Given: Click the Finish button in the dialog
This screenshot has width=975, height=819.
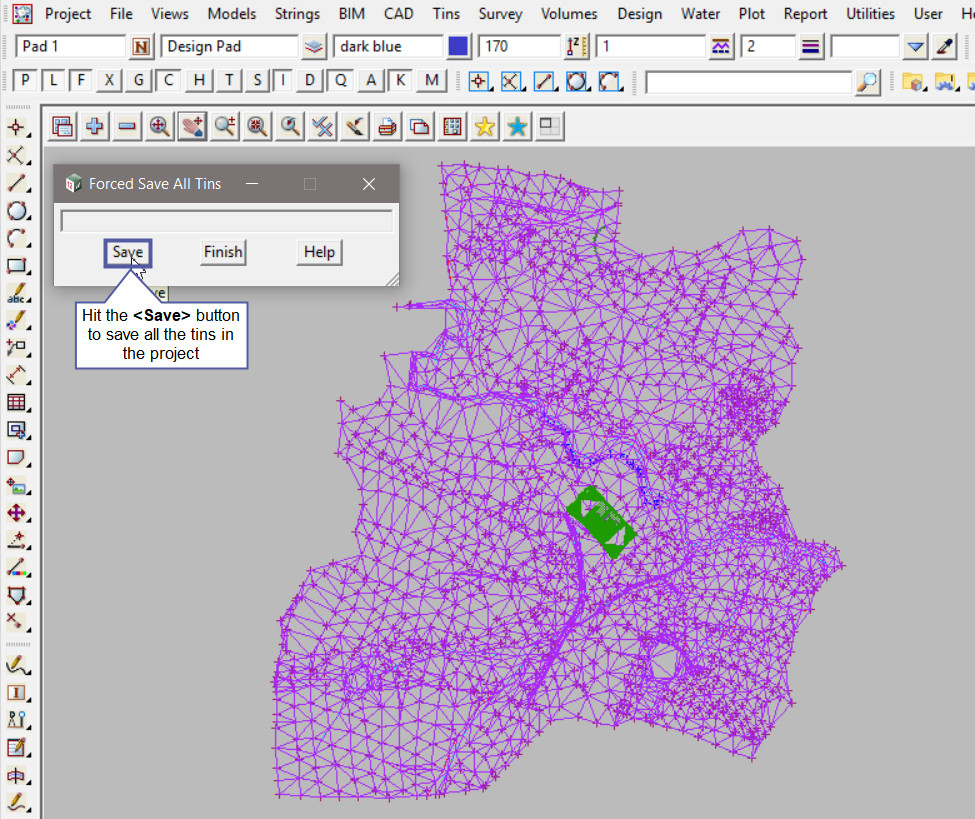Looking at the screenshot, I should tap(223, 252).
